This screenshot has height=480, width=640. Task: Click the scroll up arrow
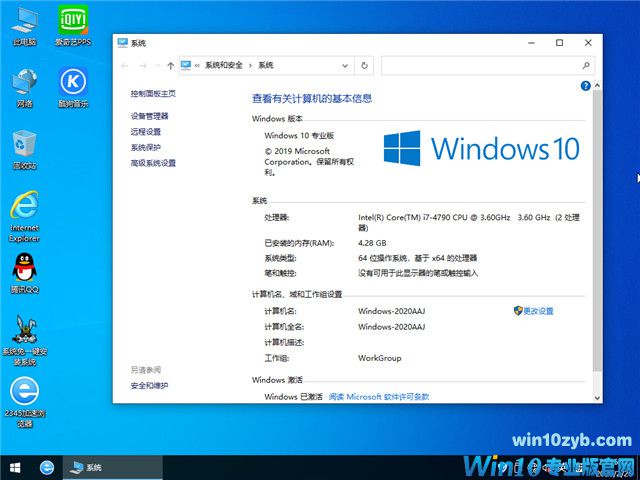point(597,85)
